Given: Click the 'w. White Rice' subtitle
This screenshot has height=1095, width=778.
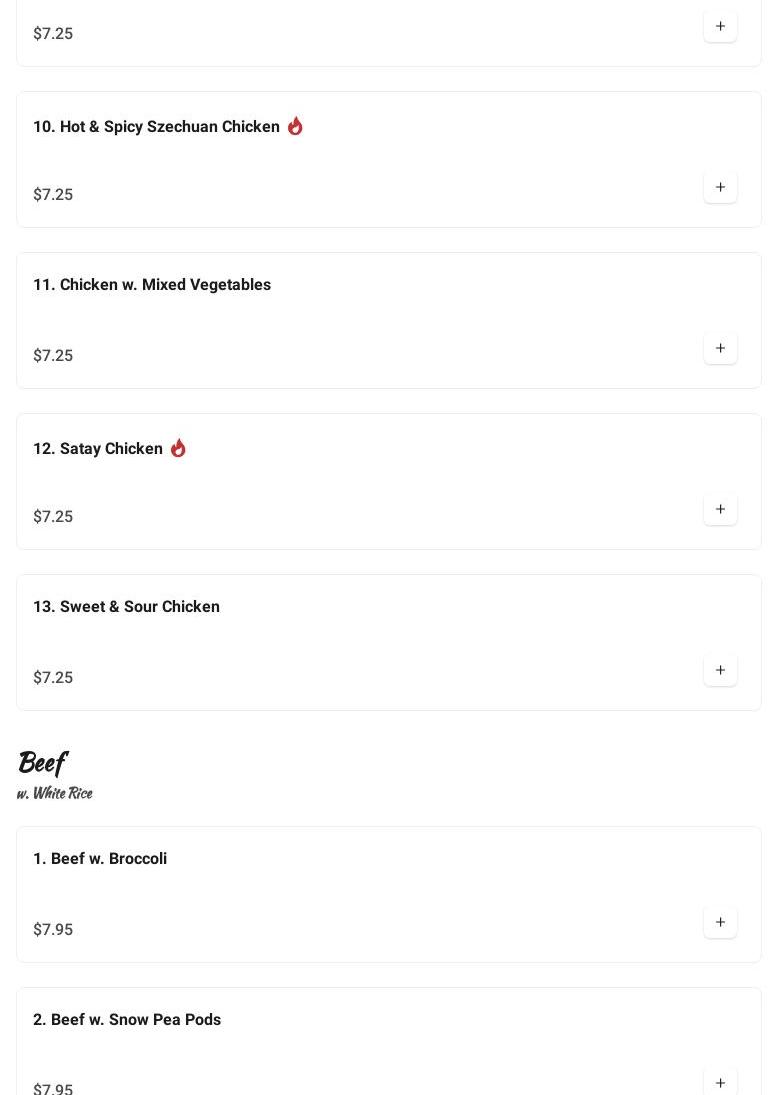Looking at the screenshot, I should 55,793.
